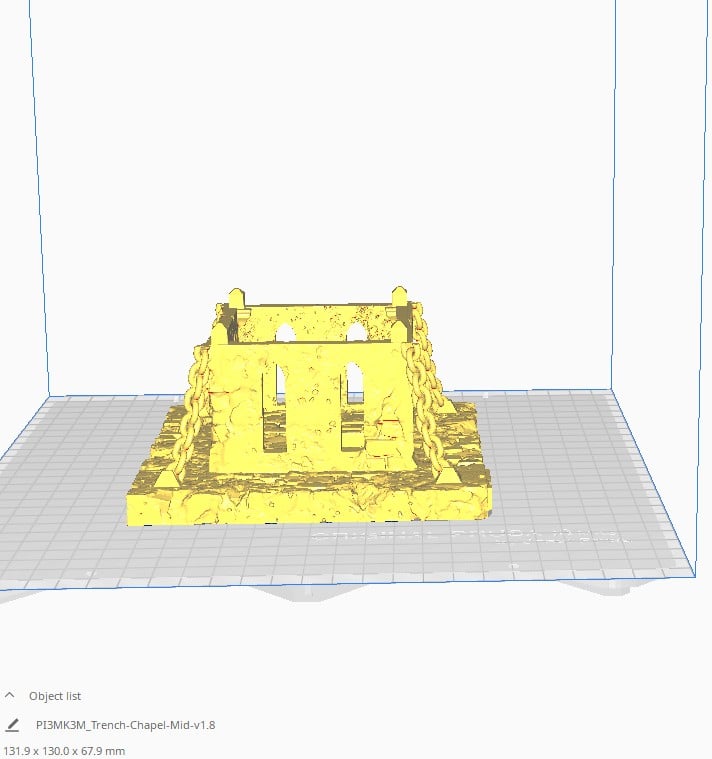Image resolution: width=712 pixels, height=759 pixels.
Task: Click the pencil edit icon beside PI3MK3M_Trench-Chapel-Mid-v1.8
Action: pos(12,725)
